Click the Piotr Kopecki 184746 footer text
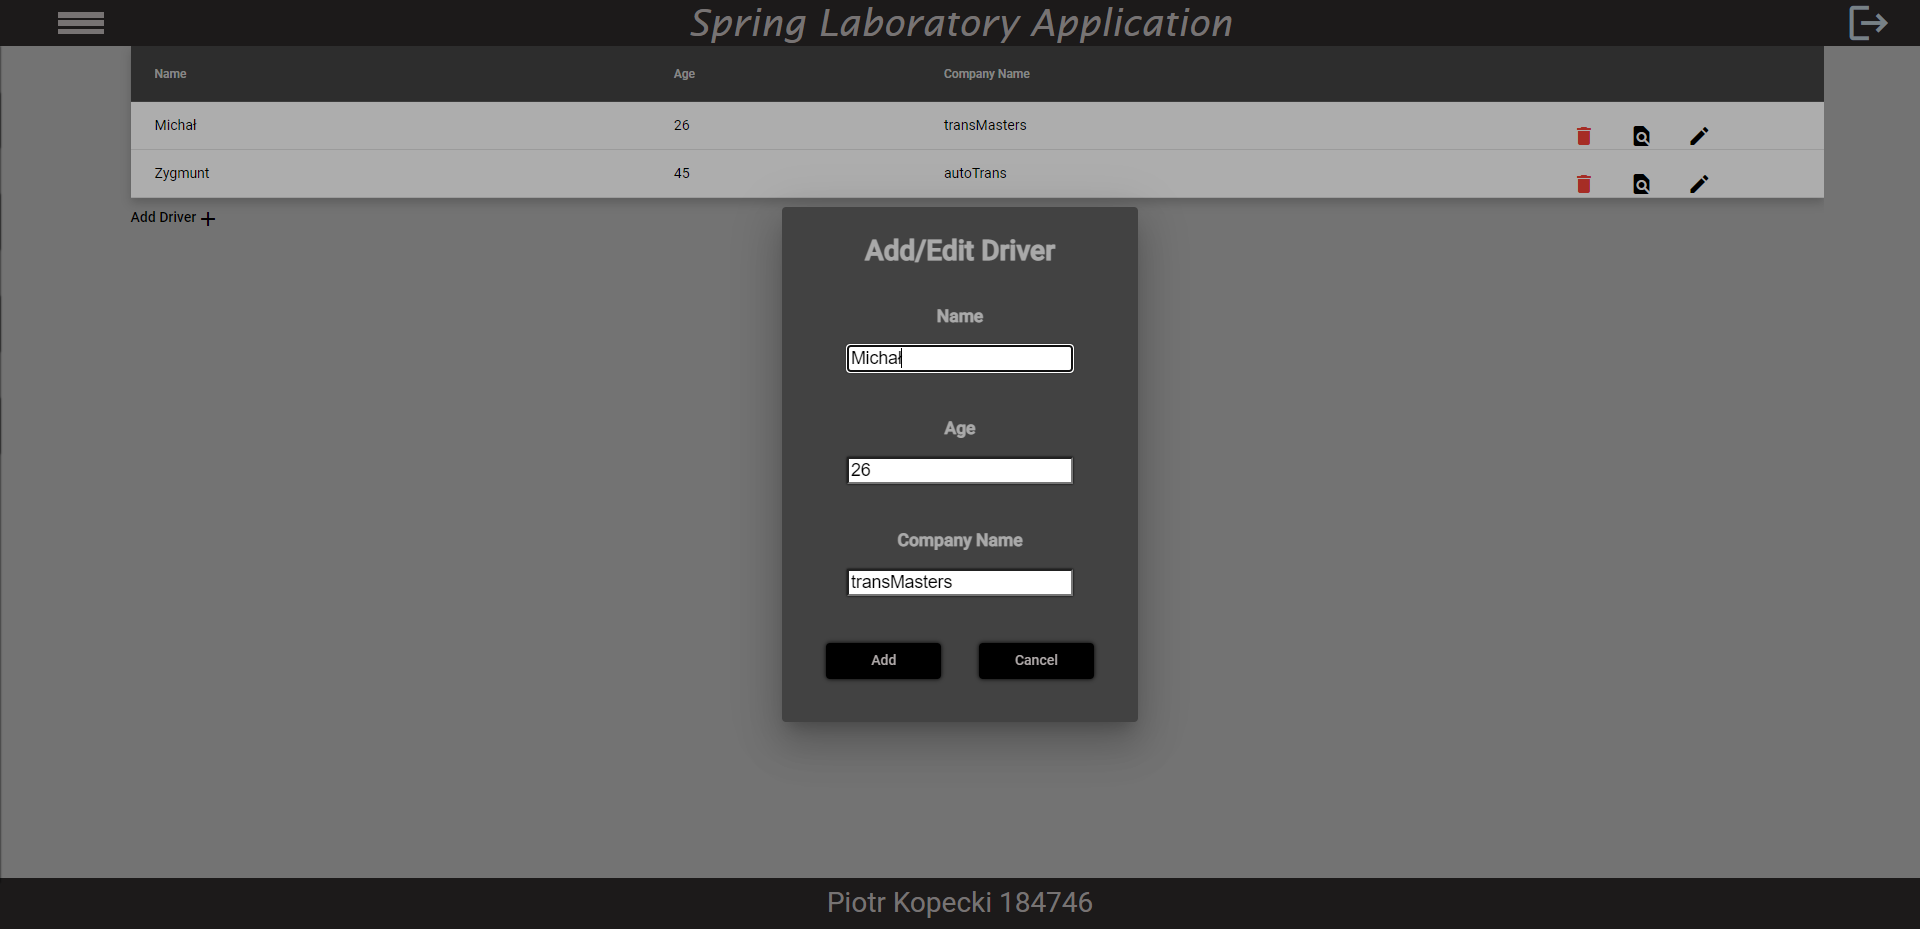Viewport: 1920px width, 929px height. coord(960,903)
